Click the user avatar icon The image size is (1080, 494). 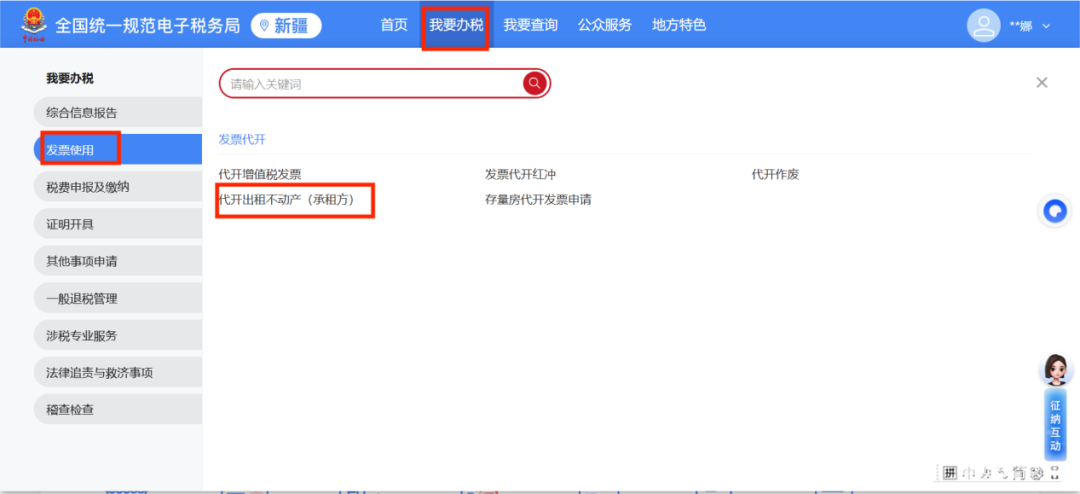[x=984, y=25]
